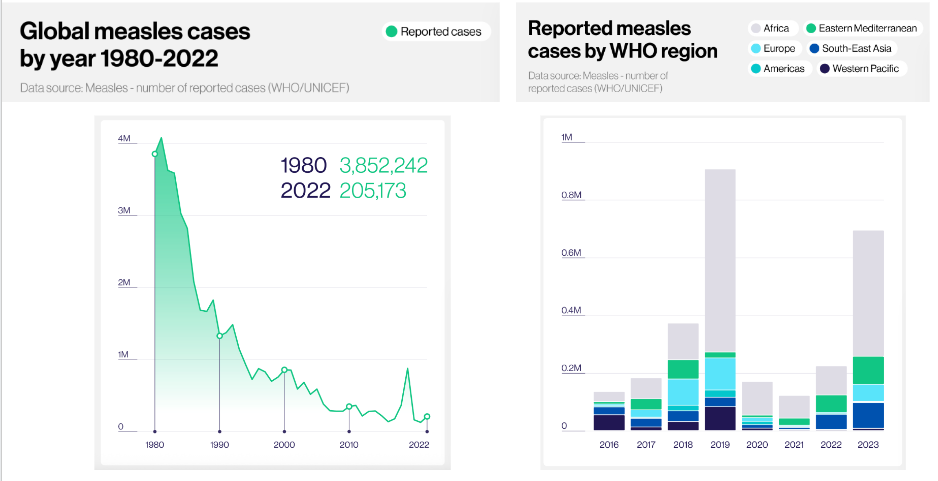
Task: Select the 2000 data point on line chart
Action: click(284, 370)
